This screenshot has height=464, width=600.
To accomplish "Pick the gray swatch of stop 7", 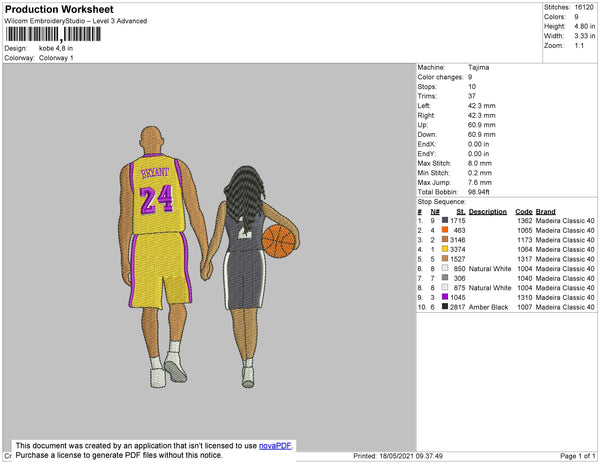I will 445,278.
